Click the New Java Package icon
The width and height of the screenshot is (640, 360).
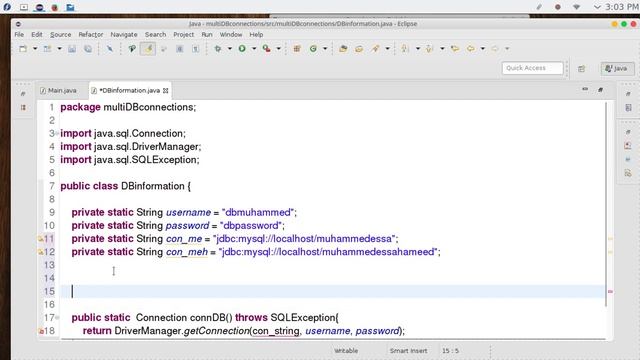tap(297, 49)
